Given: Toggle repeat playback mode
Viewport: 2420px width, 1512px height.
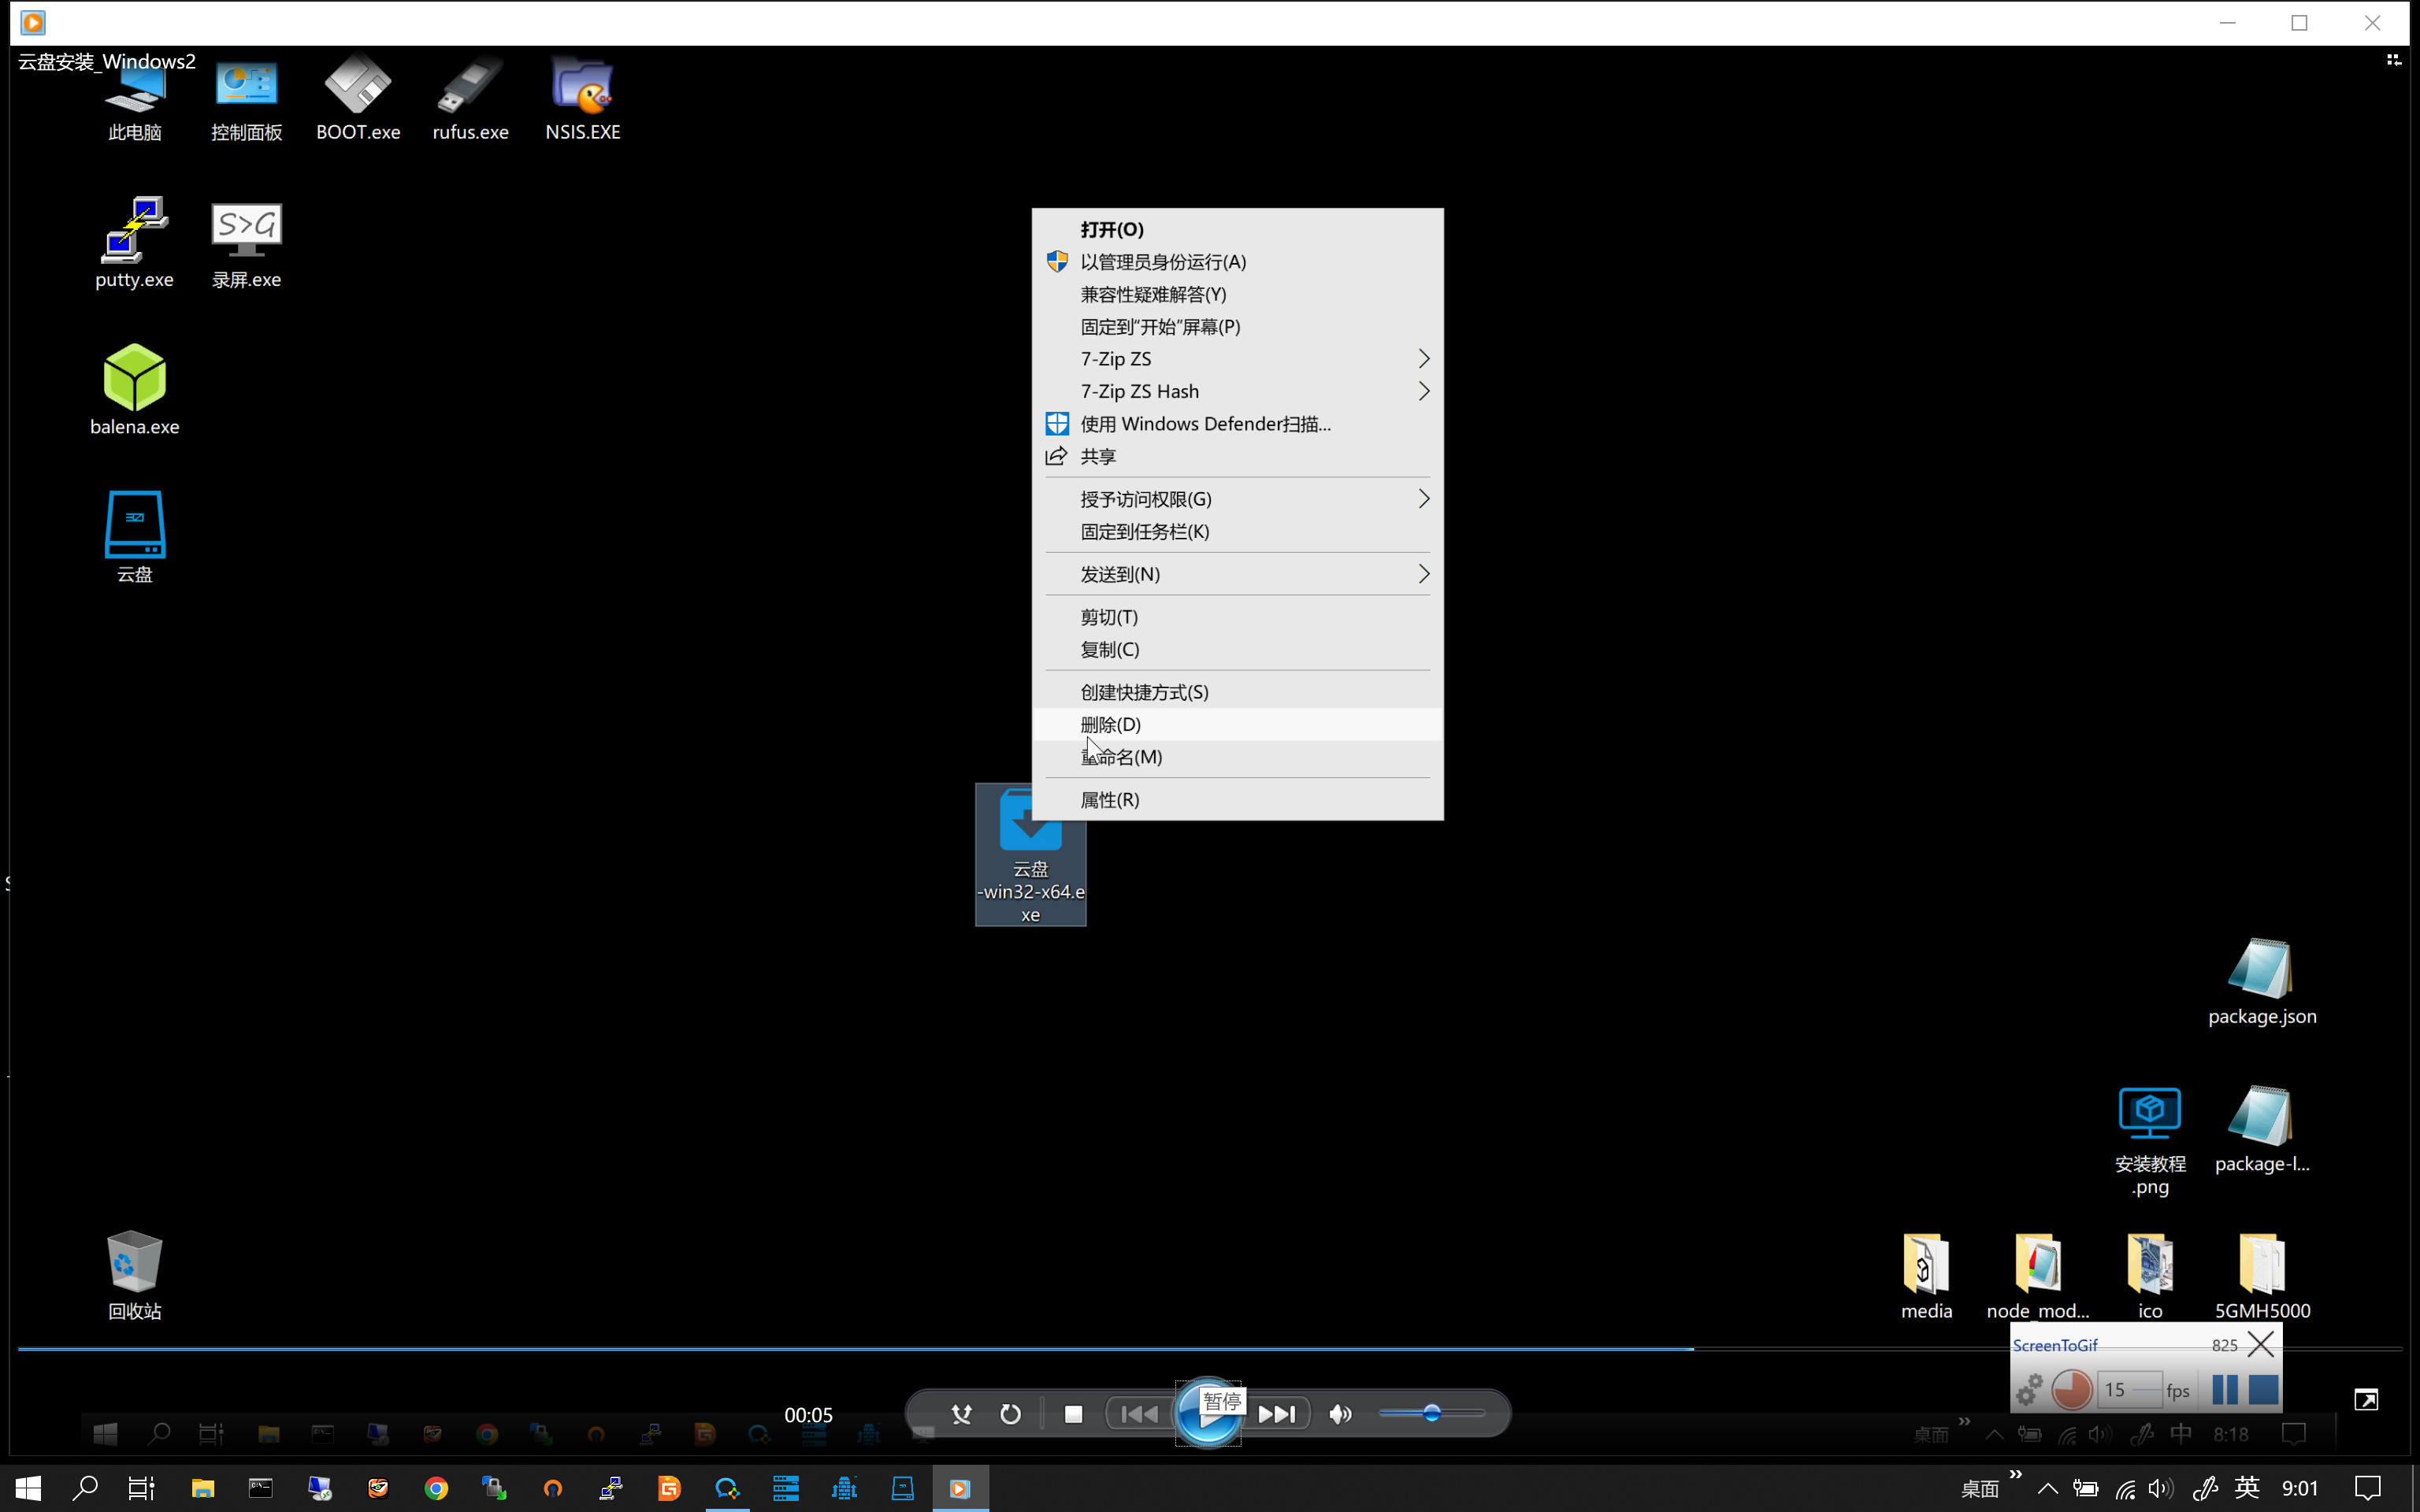Looking at the screenshot, I should pyautogui.click(x=1010, y=1414).
